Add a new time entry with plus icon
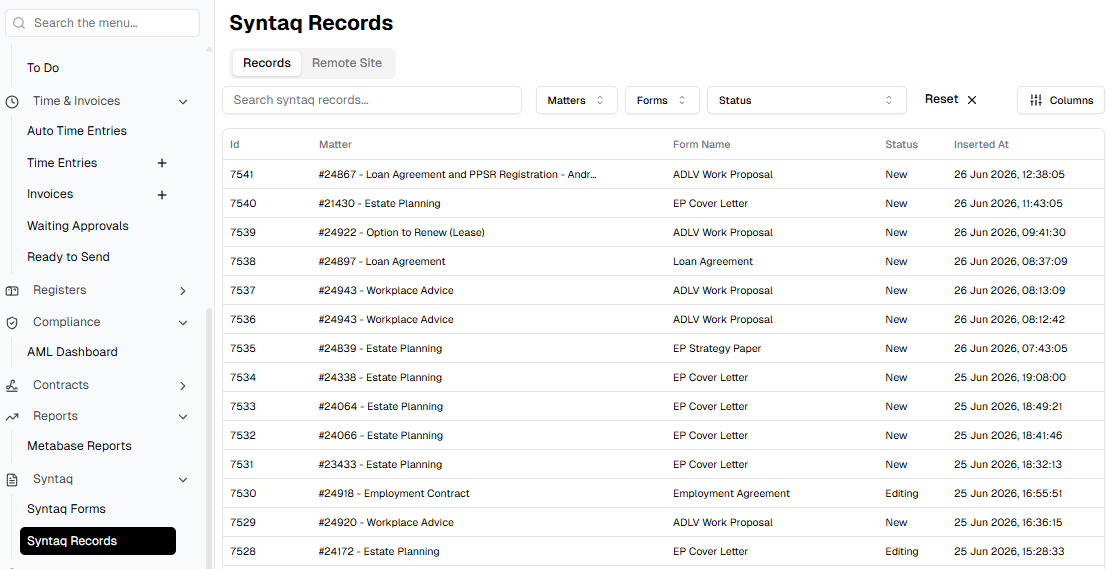This screenshot has width=1113, height=569. pos(162,163)
